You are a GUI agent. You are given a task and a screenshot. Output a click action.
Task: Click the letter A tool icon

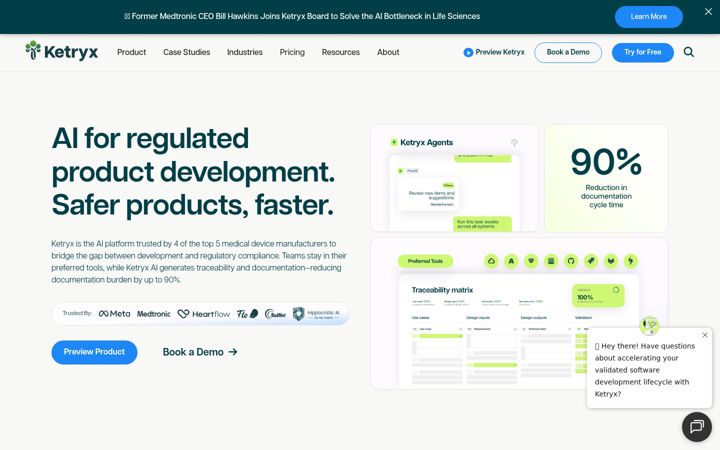pos(511,261)
